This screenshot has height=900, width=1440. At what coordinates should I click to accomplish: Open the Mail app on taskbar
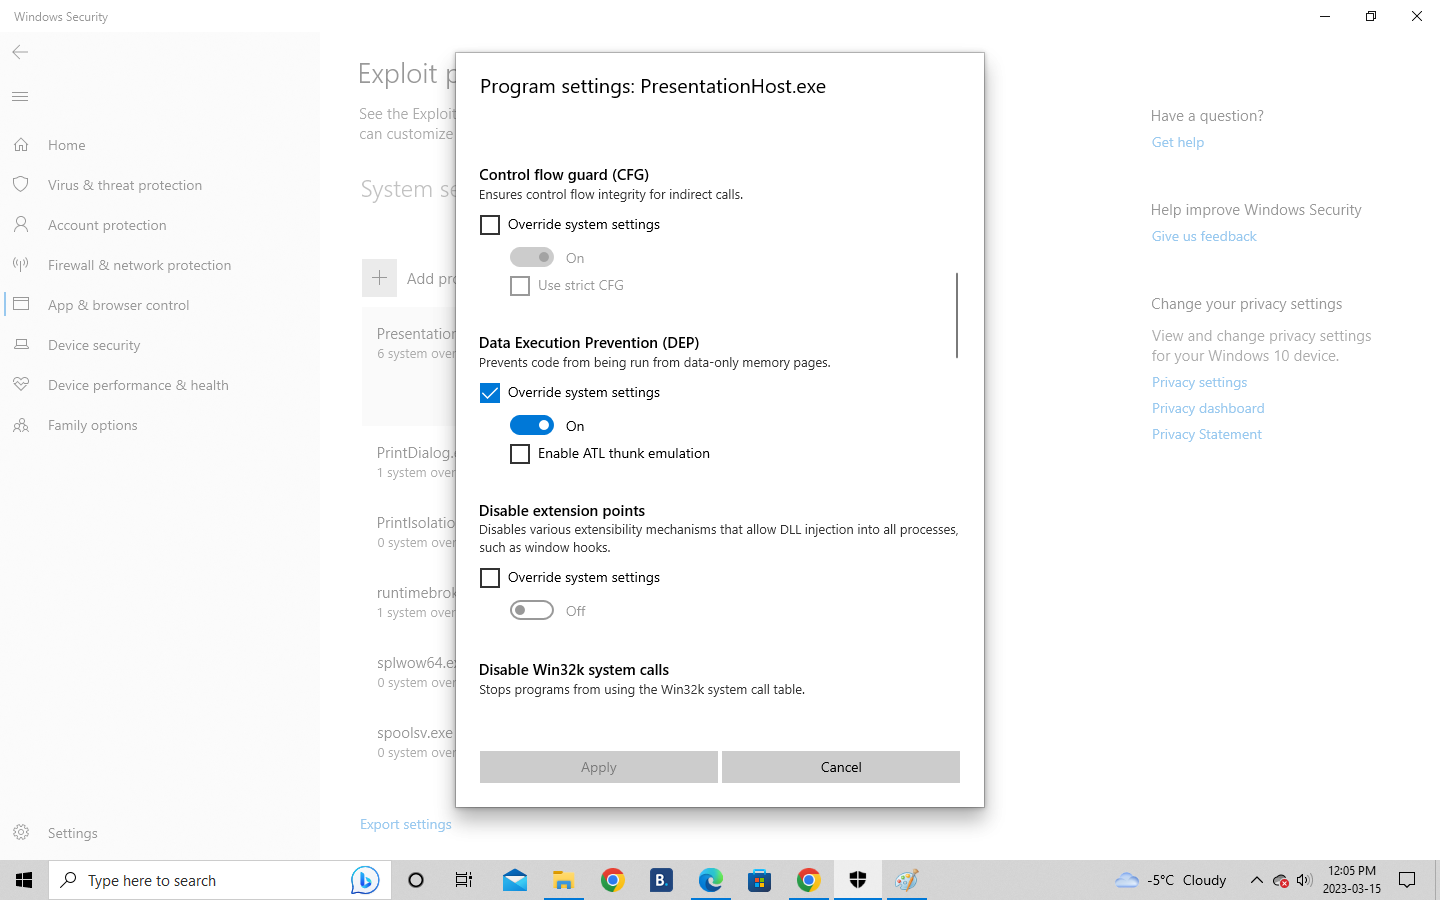pos(515,880)
